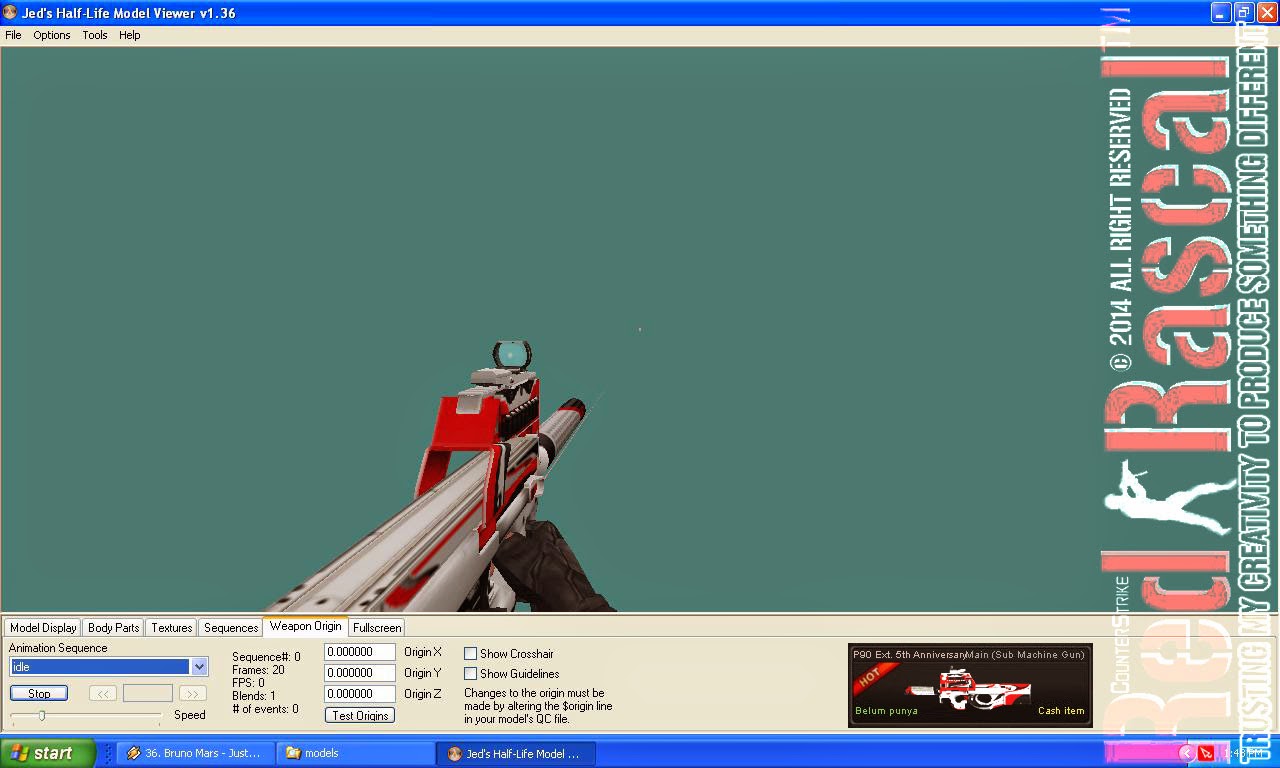Enable the Show Guidelines checkbox
The width and height of the screenshot is (1280, 768).
tap(470, 674)
